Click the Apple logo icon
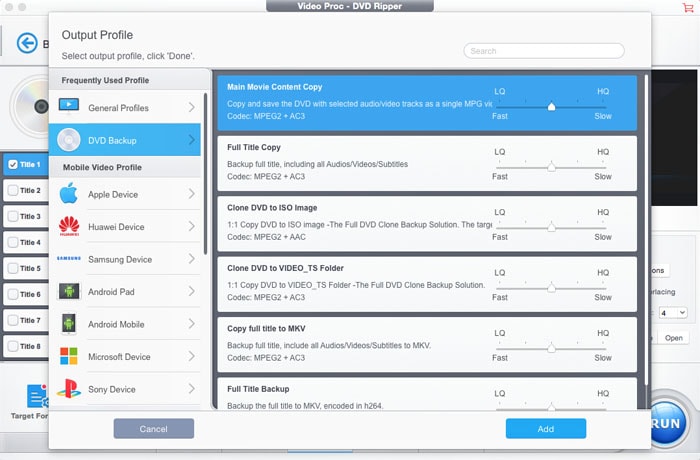 [x=69, y=193]
